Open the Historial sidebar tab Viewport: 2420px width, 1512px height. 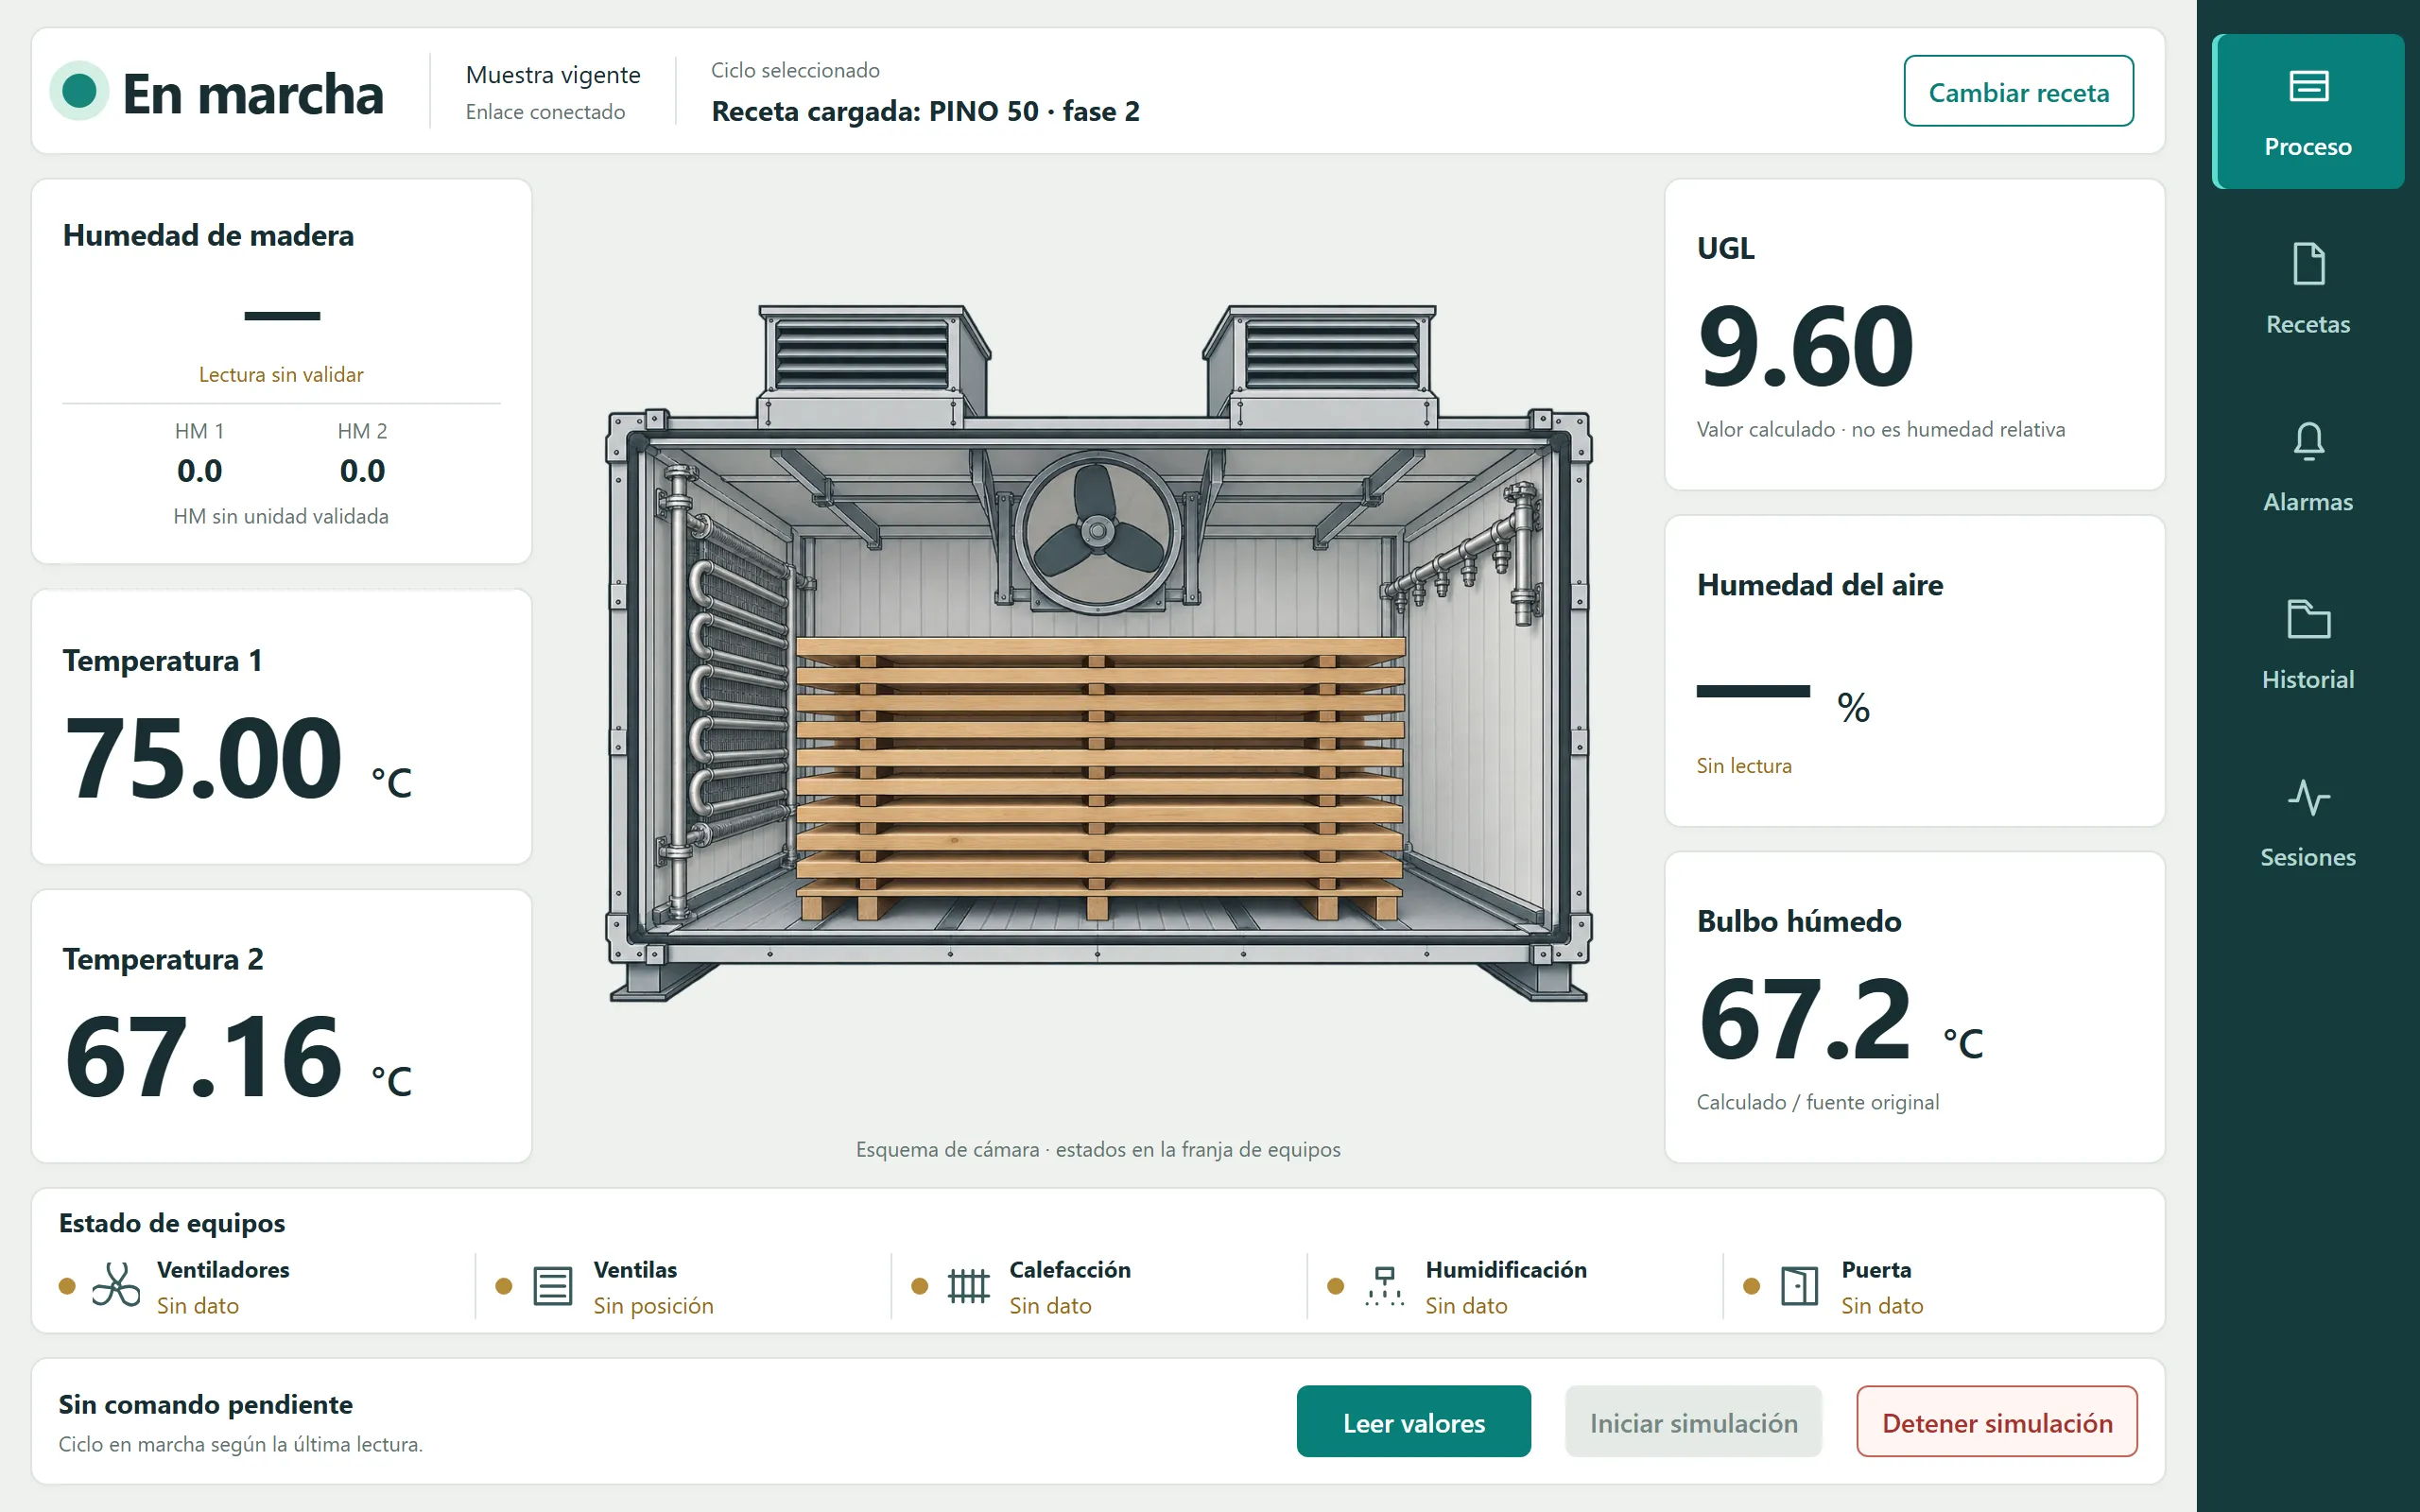(x=2308, y=645)
